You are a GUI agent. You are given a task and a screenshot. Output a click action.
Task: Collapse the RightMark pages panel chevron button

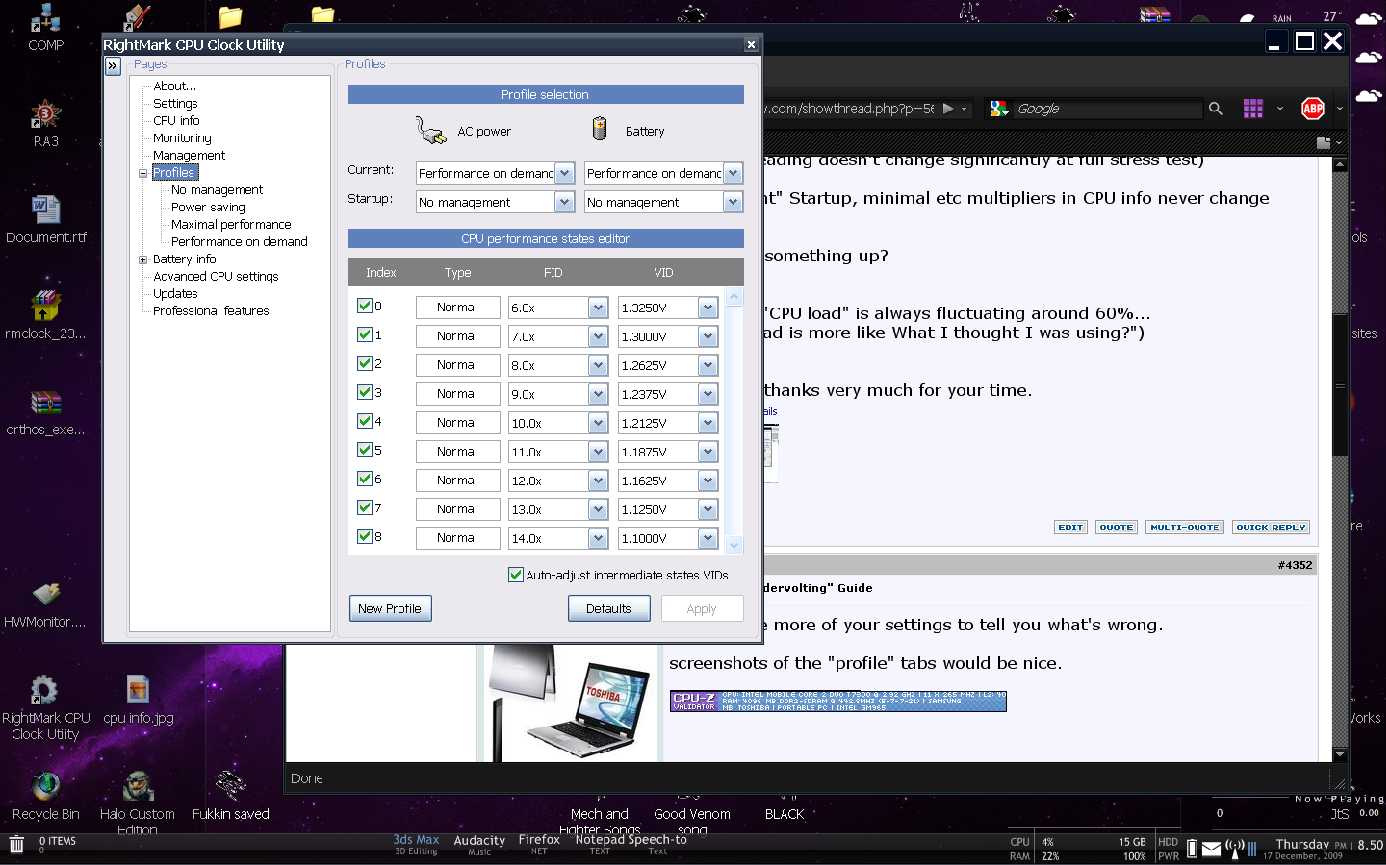pyautogui.click(x=113, y=65)
